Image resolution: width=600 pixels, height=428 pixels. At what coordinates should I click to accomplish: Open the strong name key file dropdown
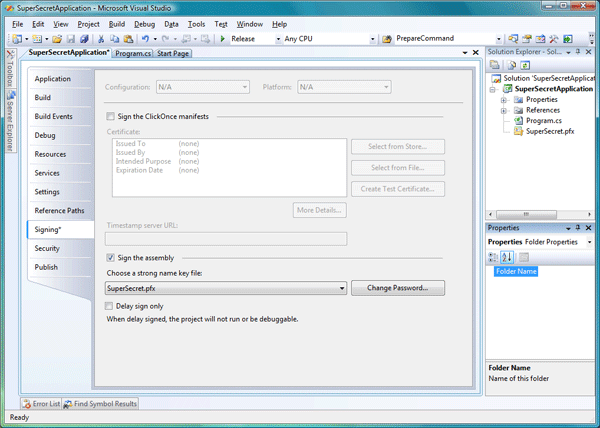(342, 288)
